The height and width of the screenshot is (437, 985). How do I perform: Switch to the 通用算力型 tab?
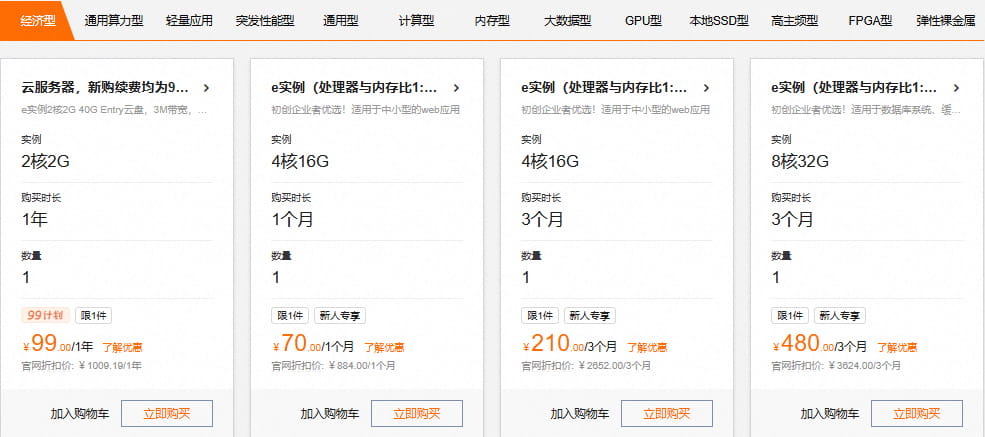coord(112,20)
